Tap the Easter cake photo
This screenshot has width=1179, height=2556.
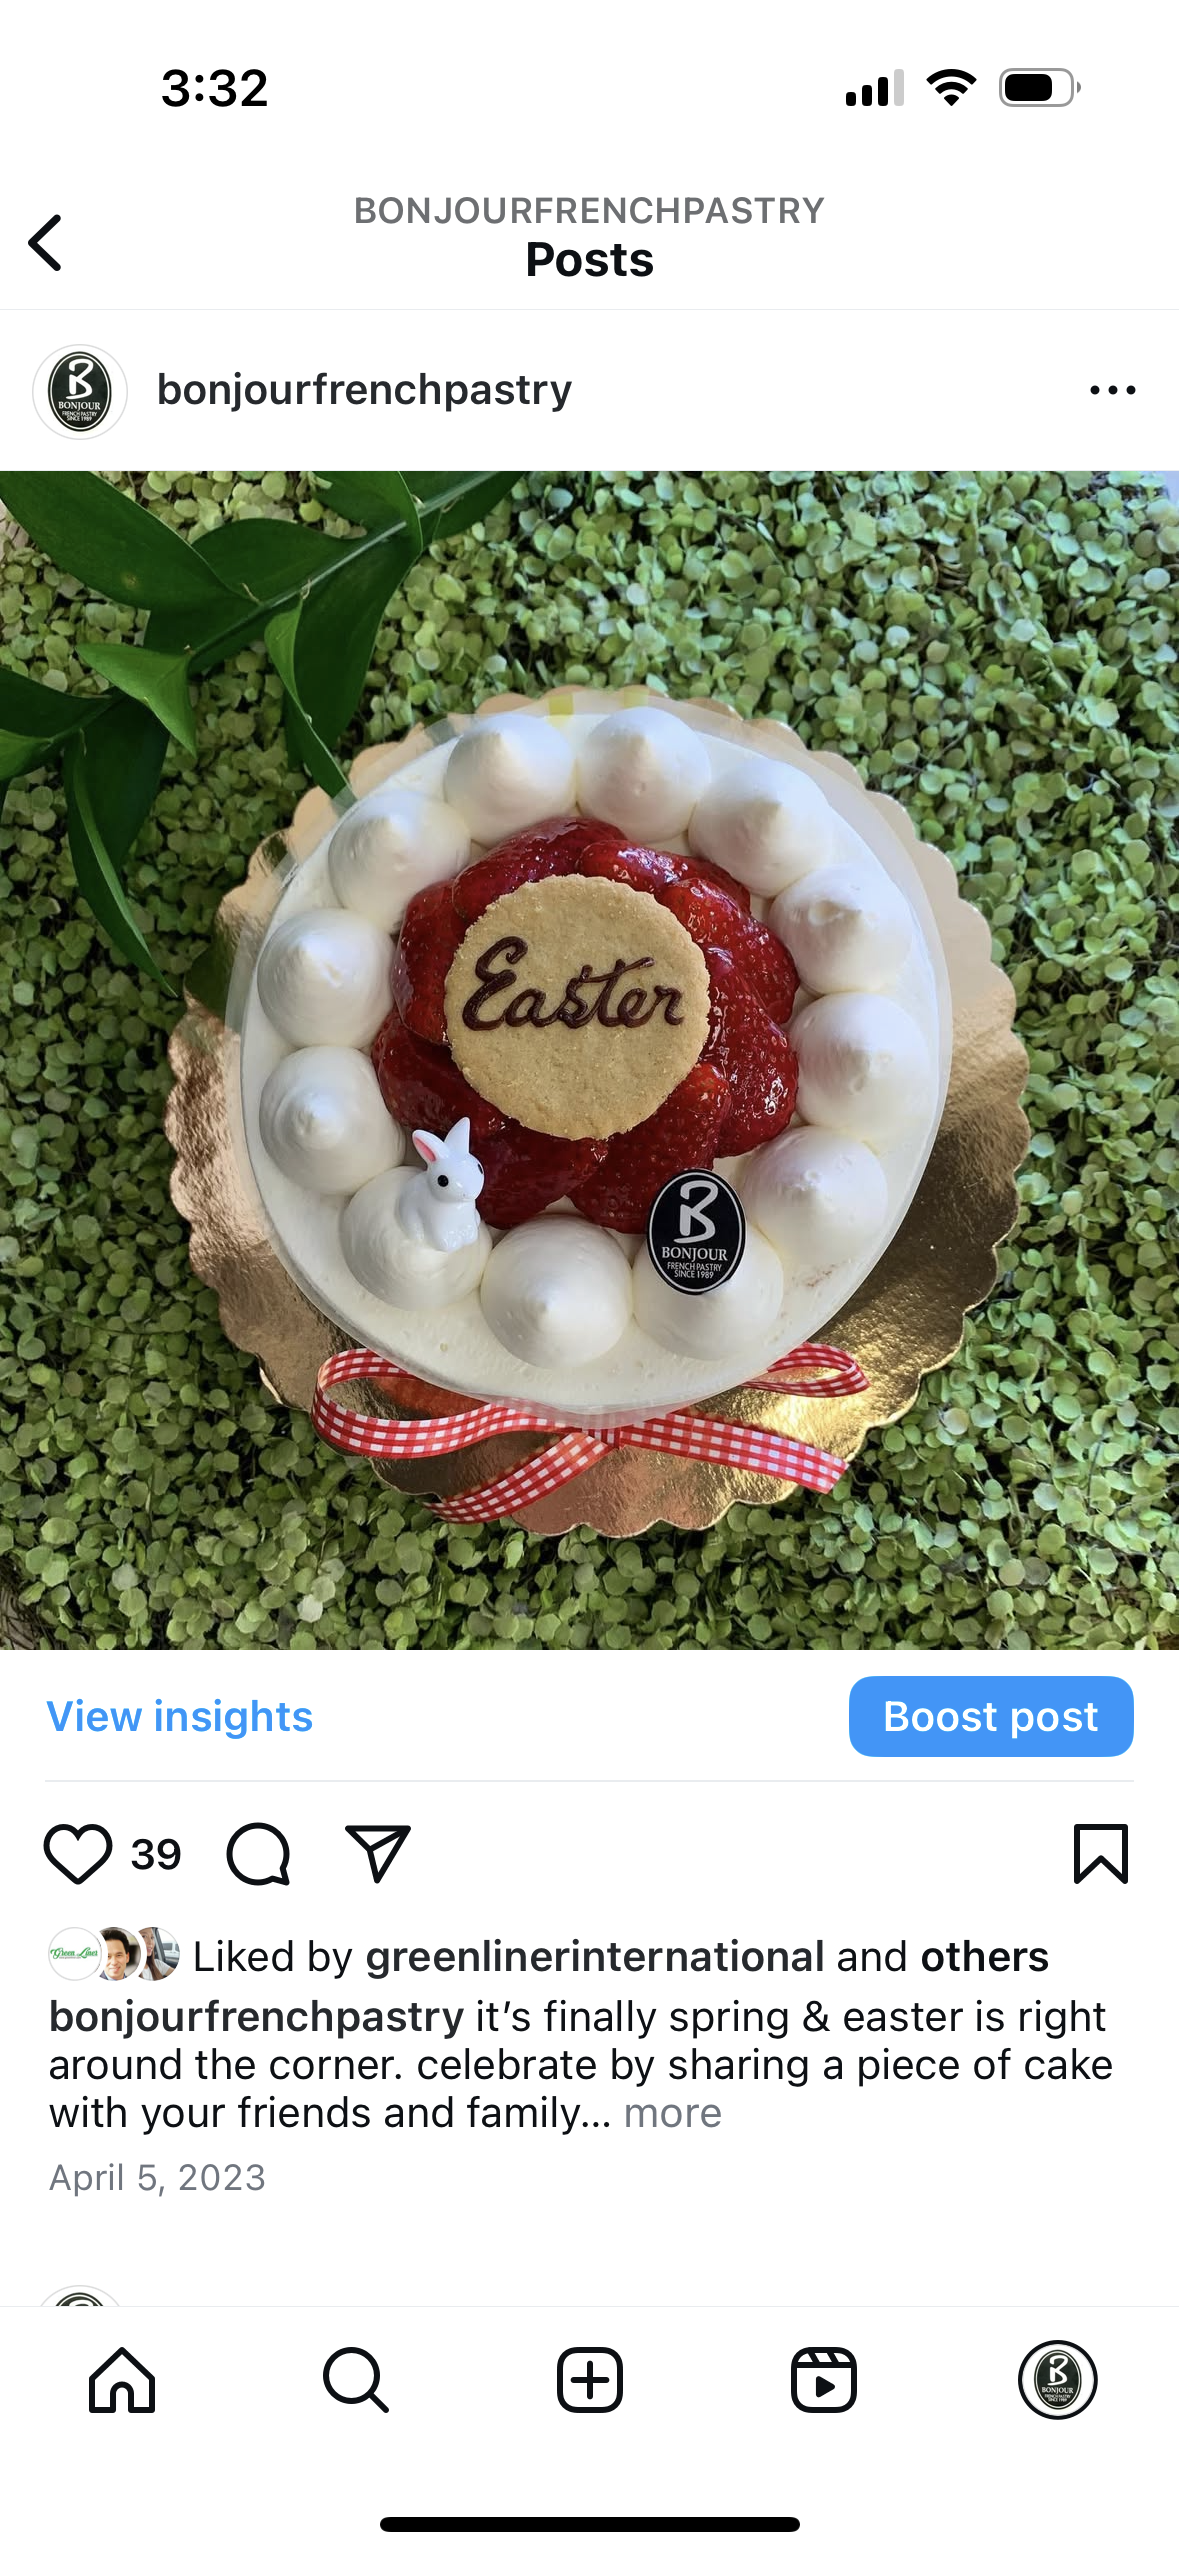[x=589, y=1060]
